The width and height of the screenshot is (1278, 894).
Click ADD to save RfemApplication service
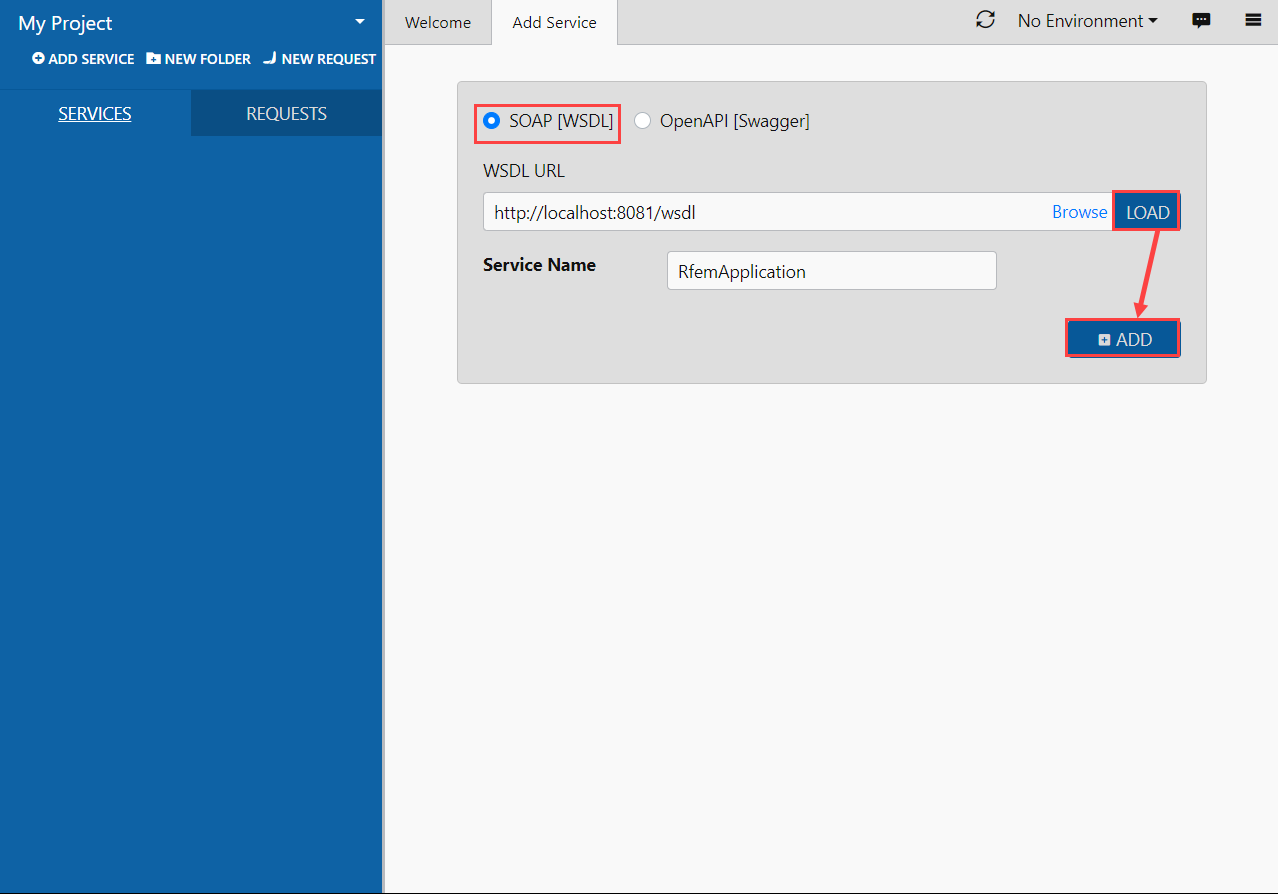1122,338
